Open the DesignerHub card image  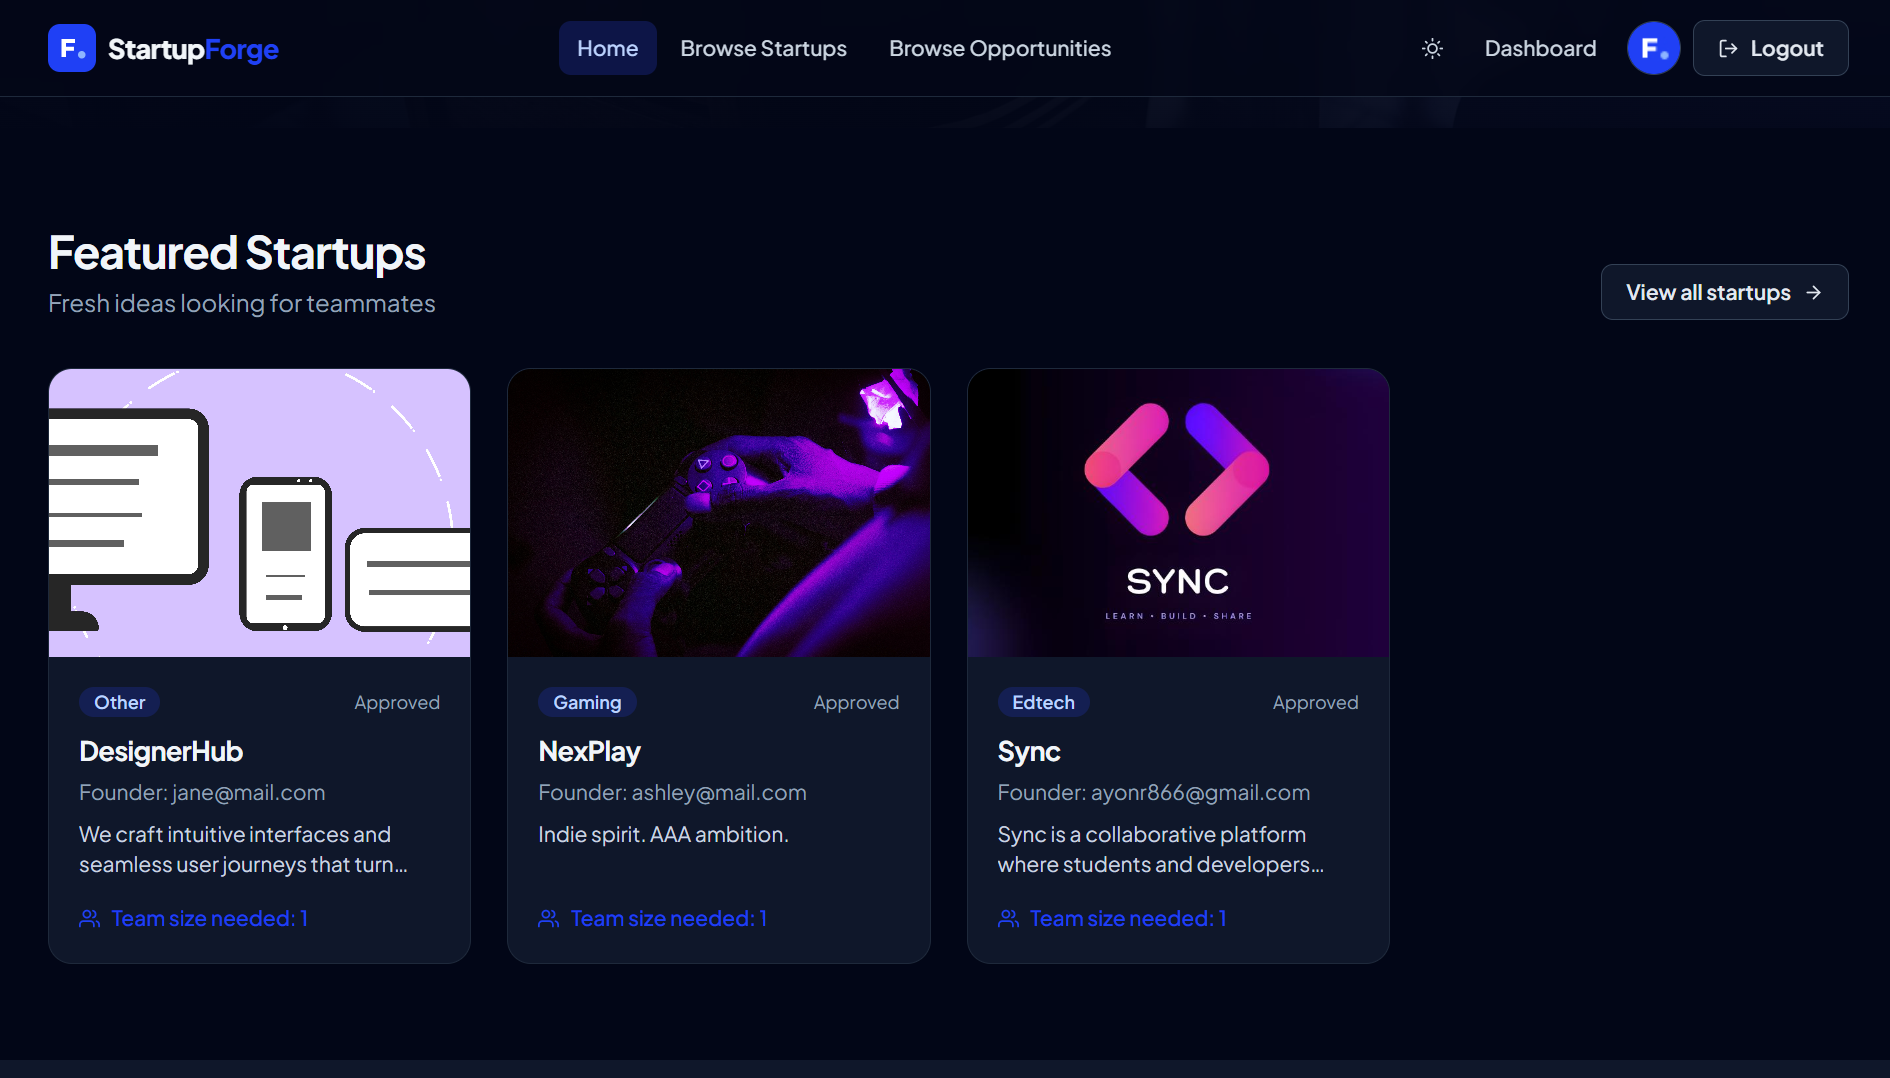[x=259, y=513]
